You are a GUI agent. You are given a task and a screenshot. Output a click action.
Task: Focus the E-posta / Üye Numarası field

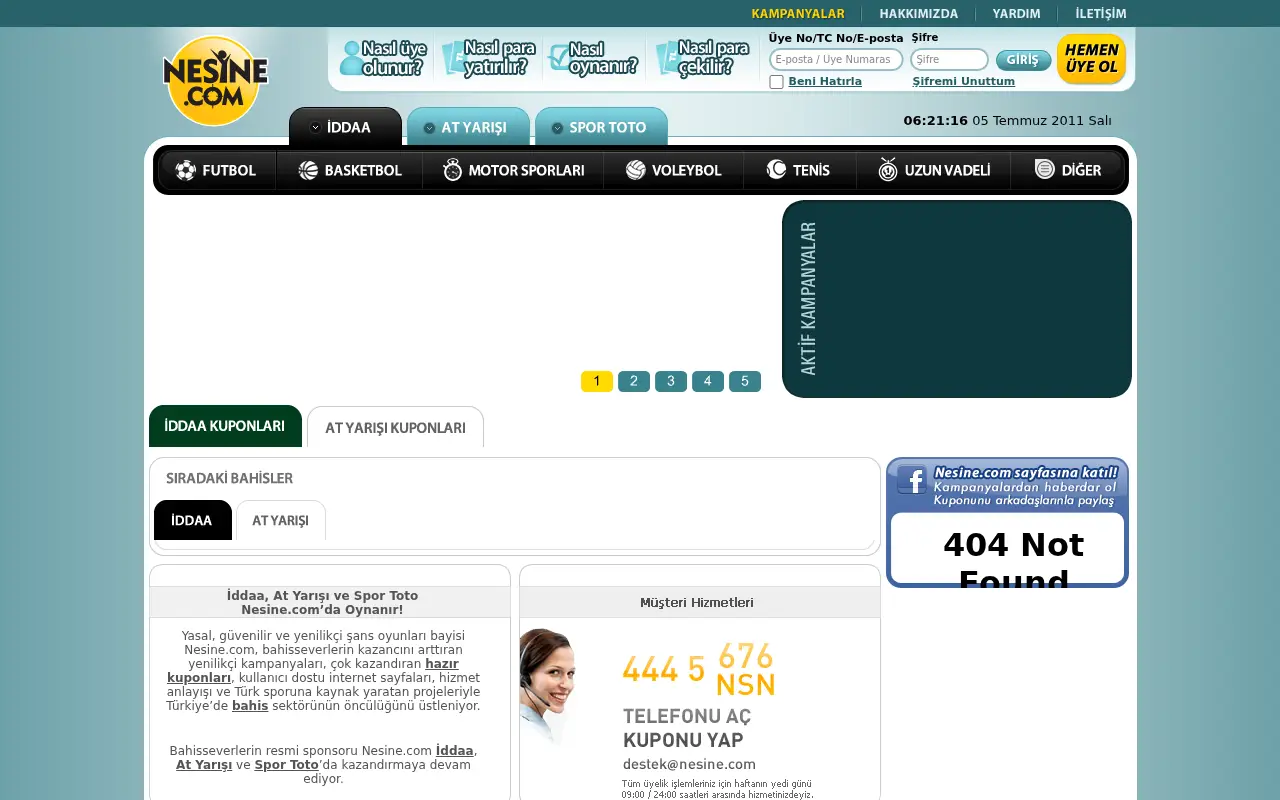point(836,60)
